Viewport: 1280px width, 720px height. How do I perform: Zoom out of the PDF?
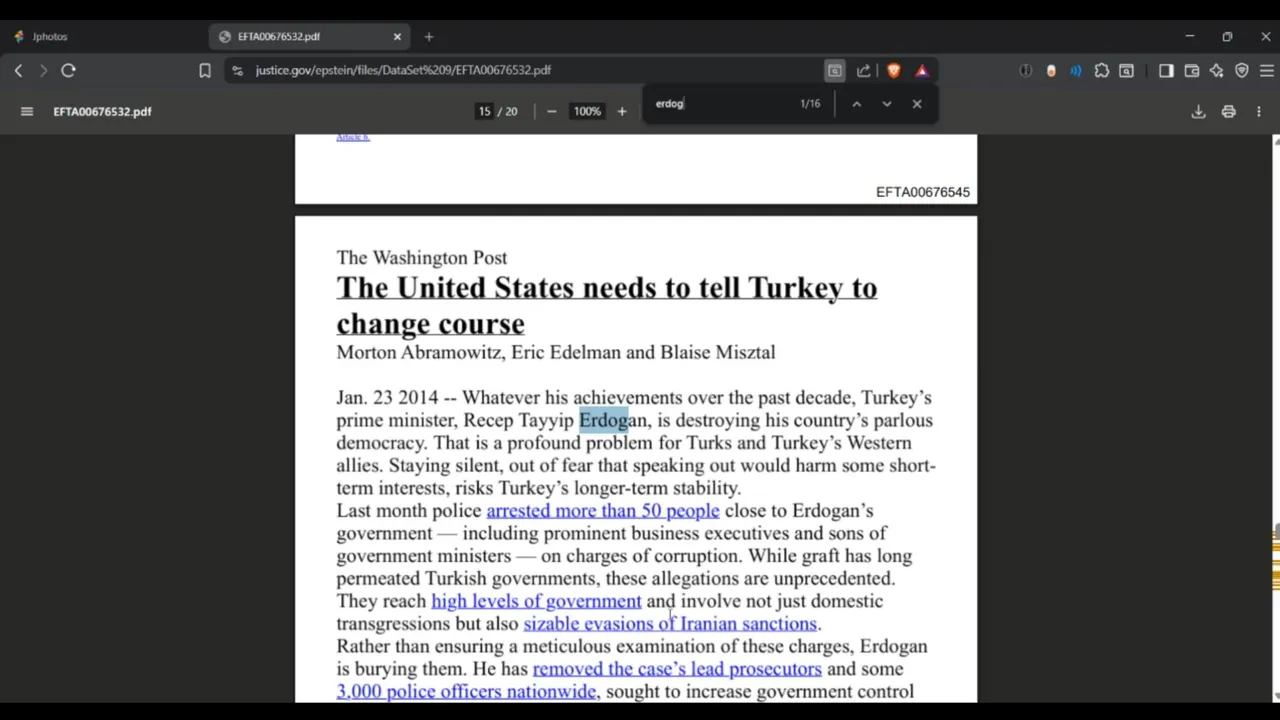coord(551,111)
